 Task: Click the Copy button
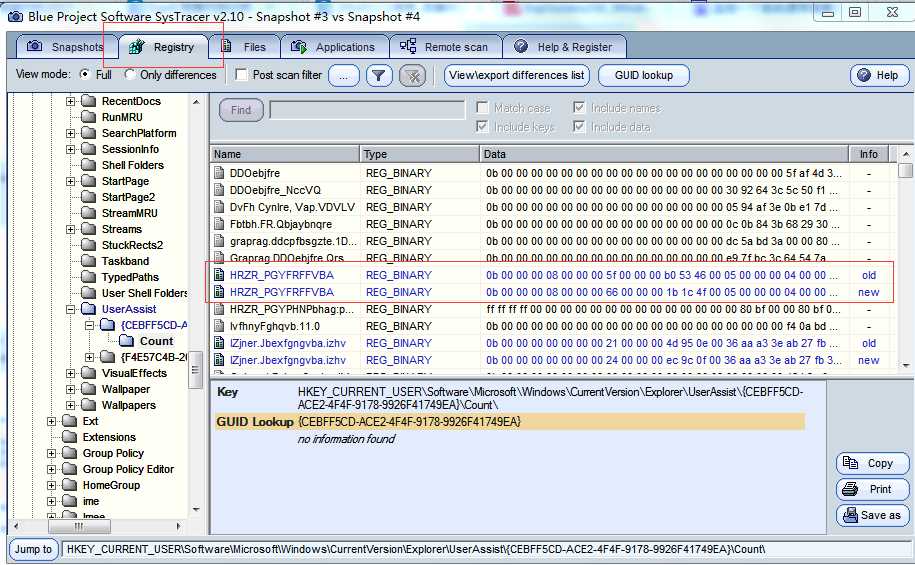[872, 463]
